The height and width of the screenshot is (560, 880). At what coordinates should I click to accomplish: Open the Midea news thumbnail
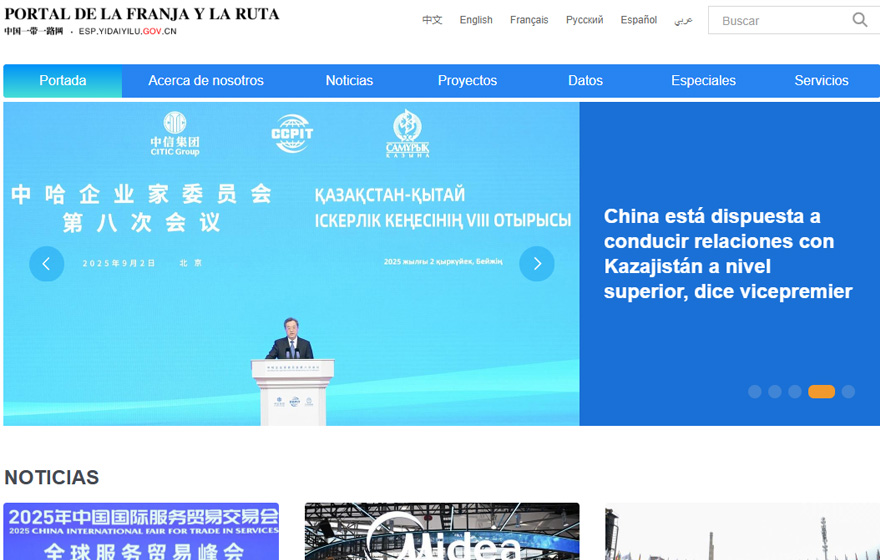(x=442, y=532)
